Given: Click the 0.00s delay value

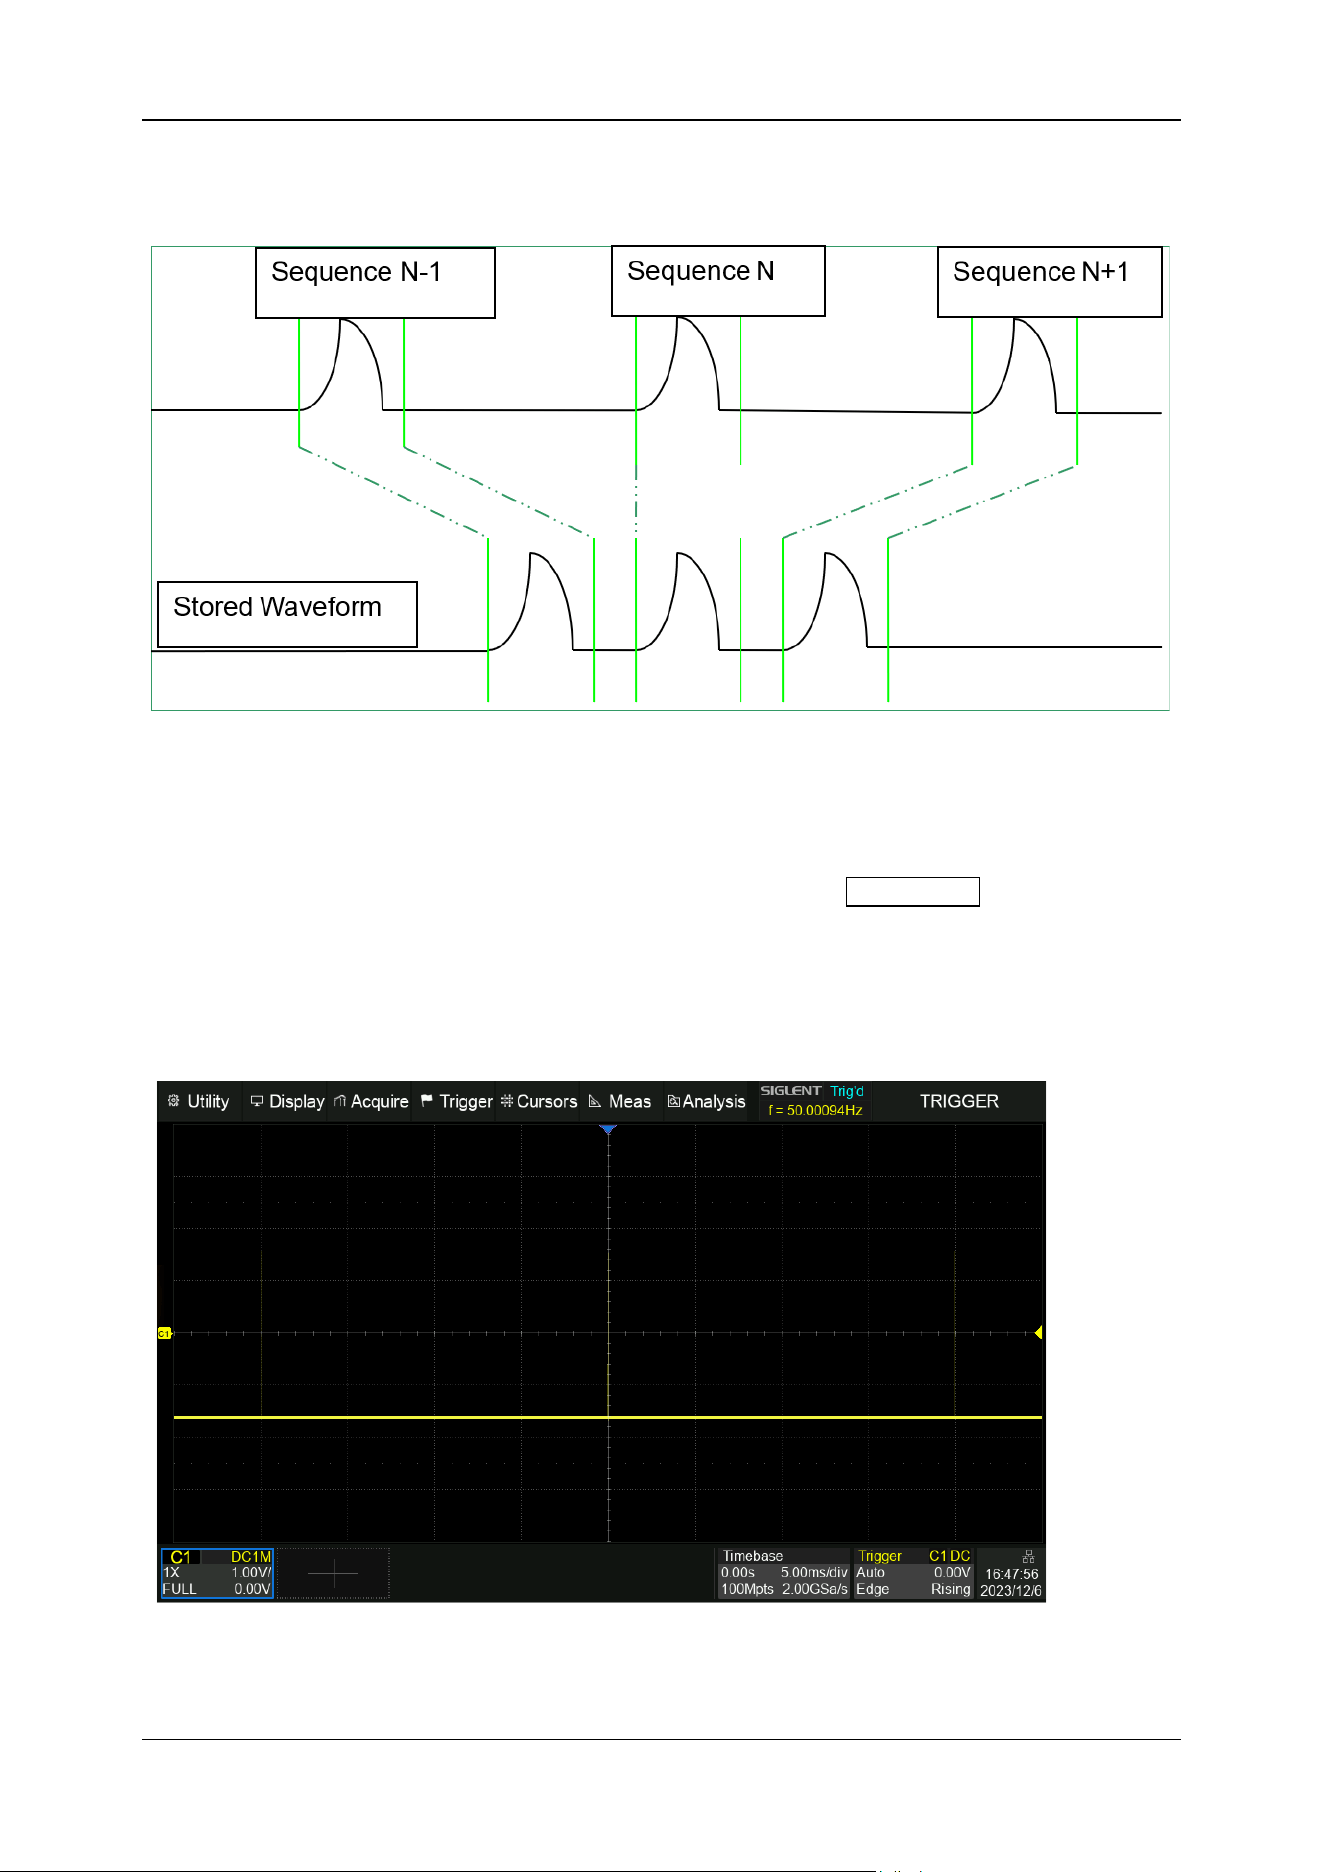Looking at the screenshot, I should pyautogui.click(x=738, y=1573).
